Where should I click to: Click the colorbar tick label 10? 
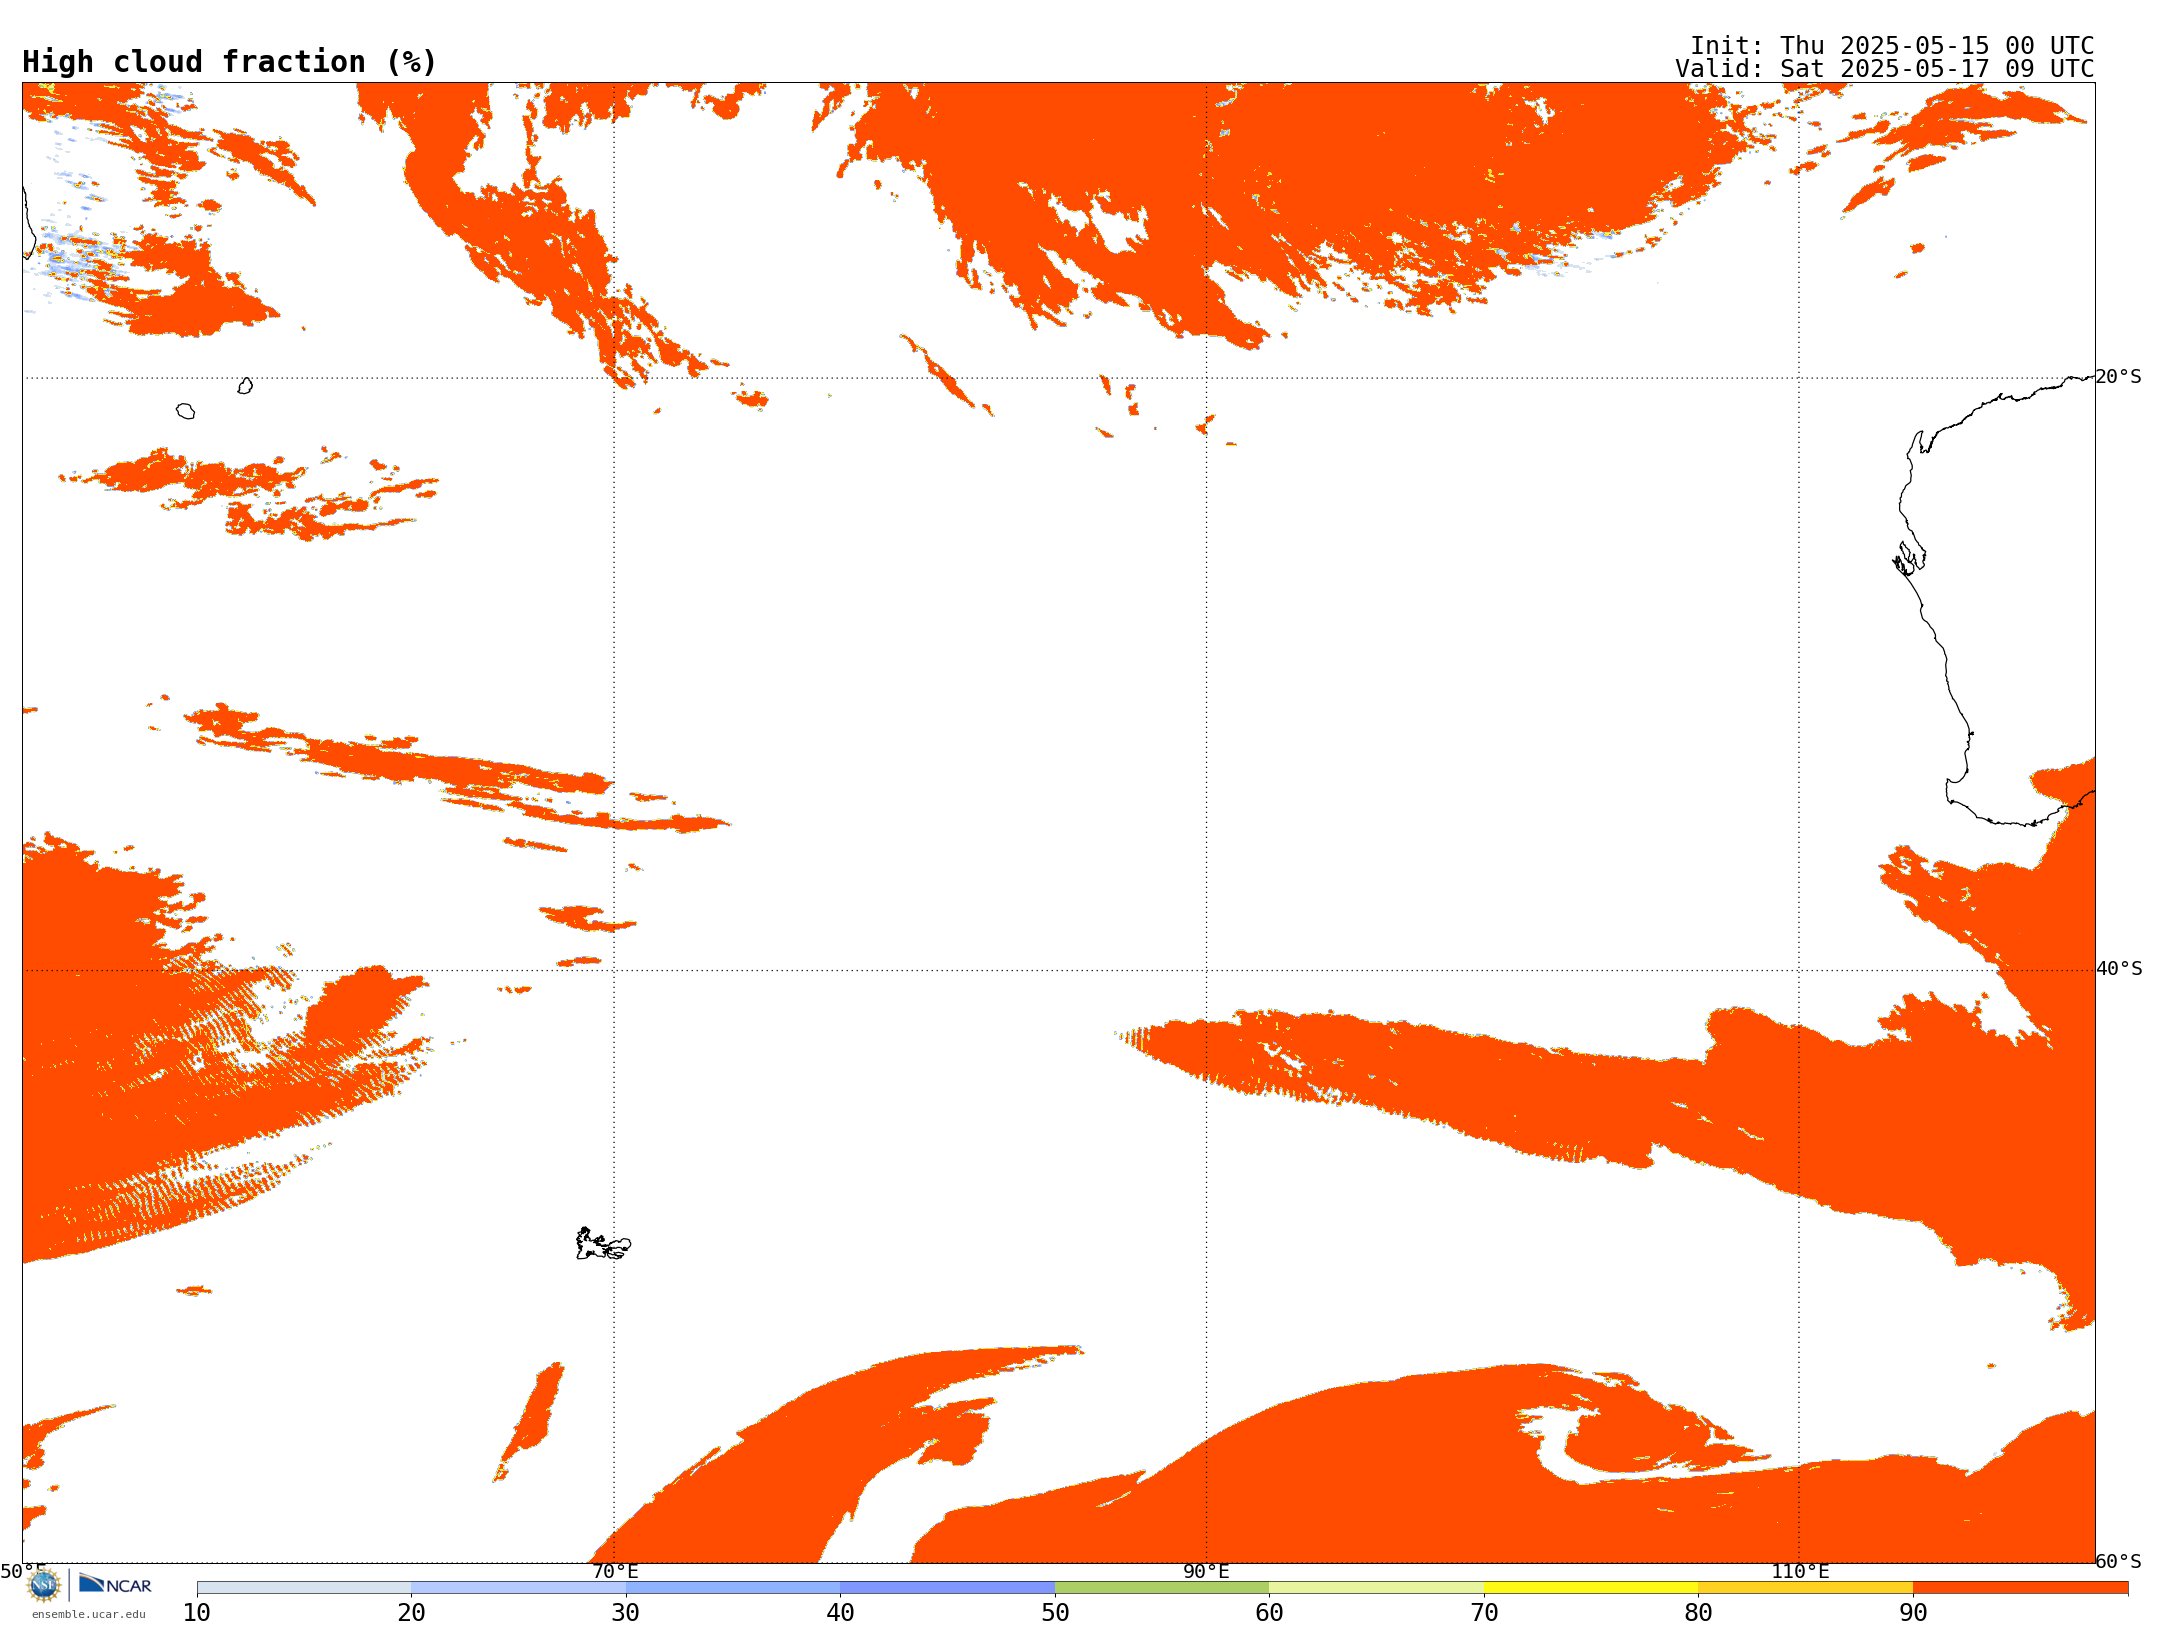(197, 1613)
